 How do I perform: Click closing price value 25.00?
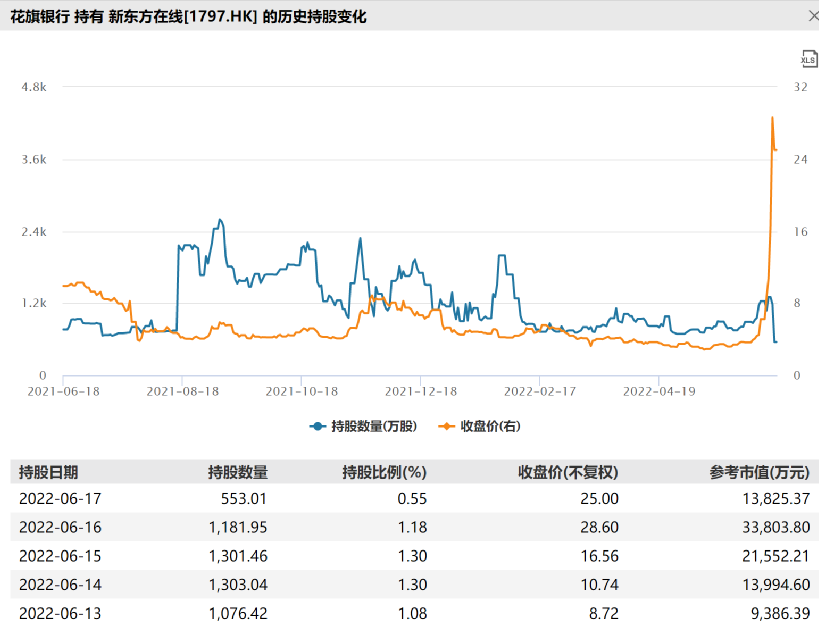(x=600, y=499)
